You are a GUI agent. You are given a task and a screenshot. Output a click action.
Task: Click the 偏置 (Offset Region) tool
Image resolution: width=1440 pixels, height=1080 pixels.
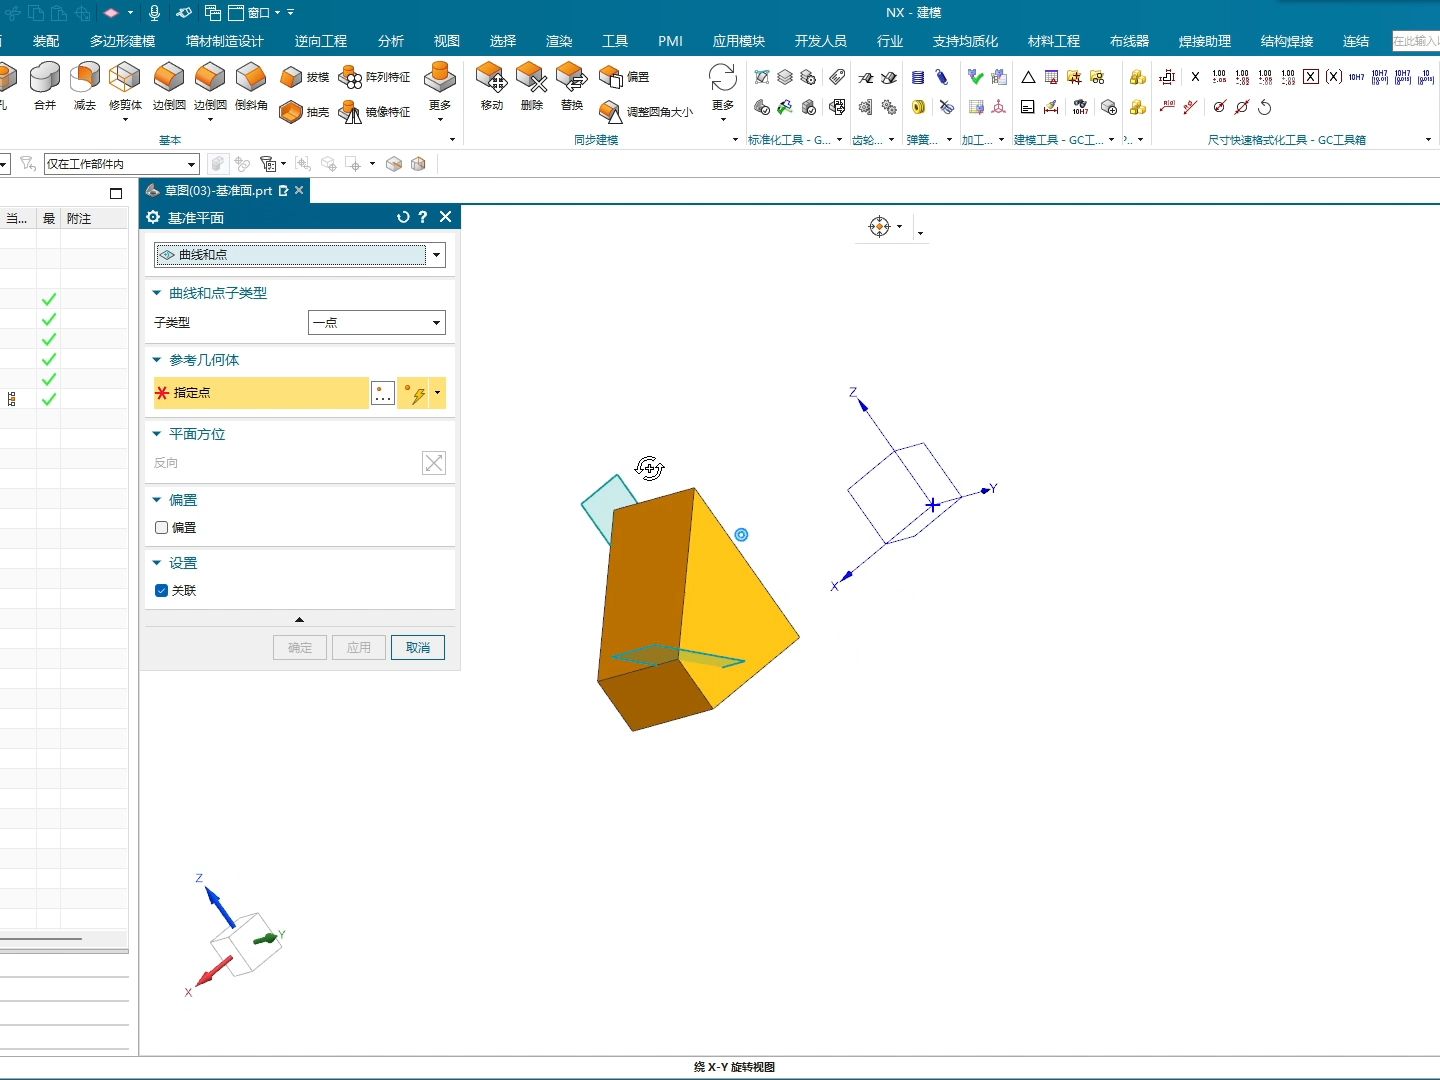click(x=625, y=77)
